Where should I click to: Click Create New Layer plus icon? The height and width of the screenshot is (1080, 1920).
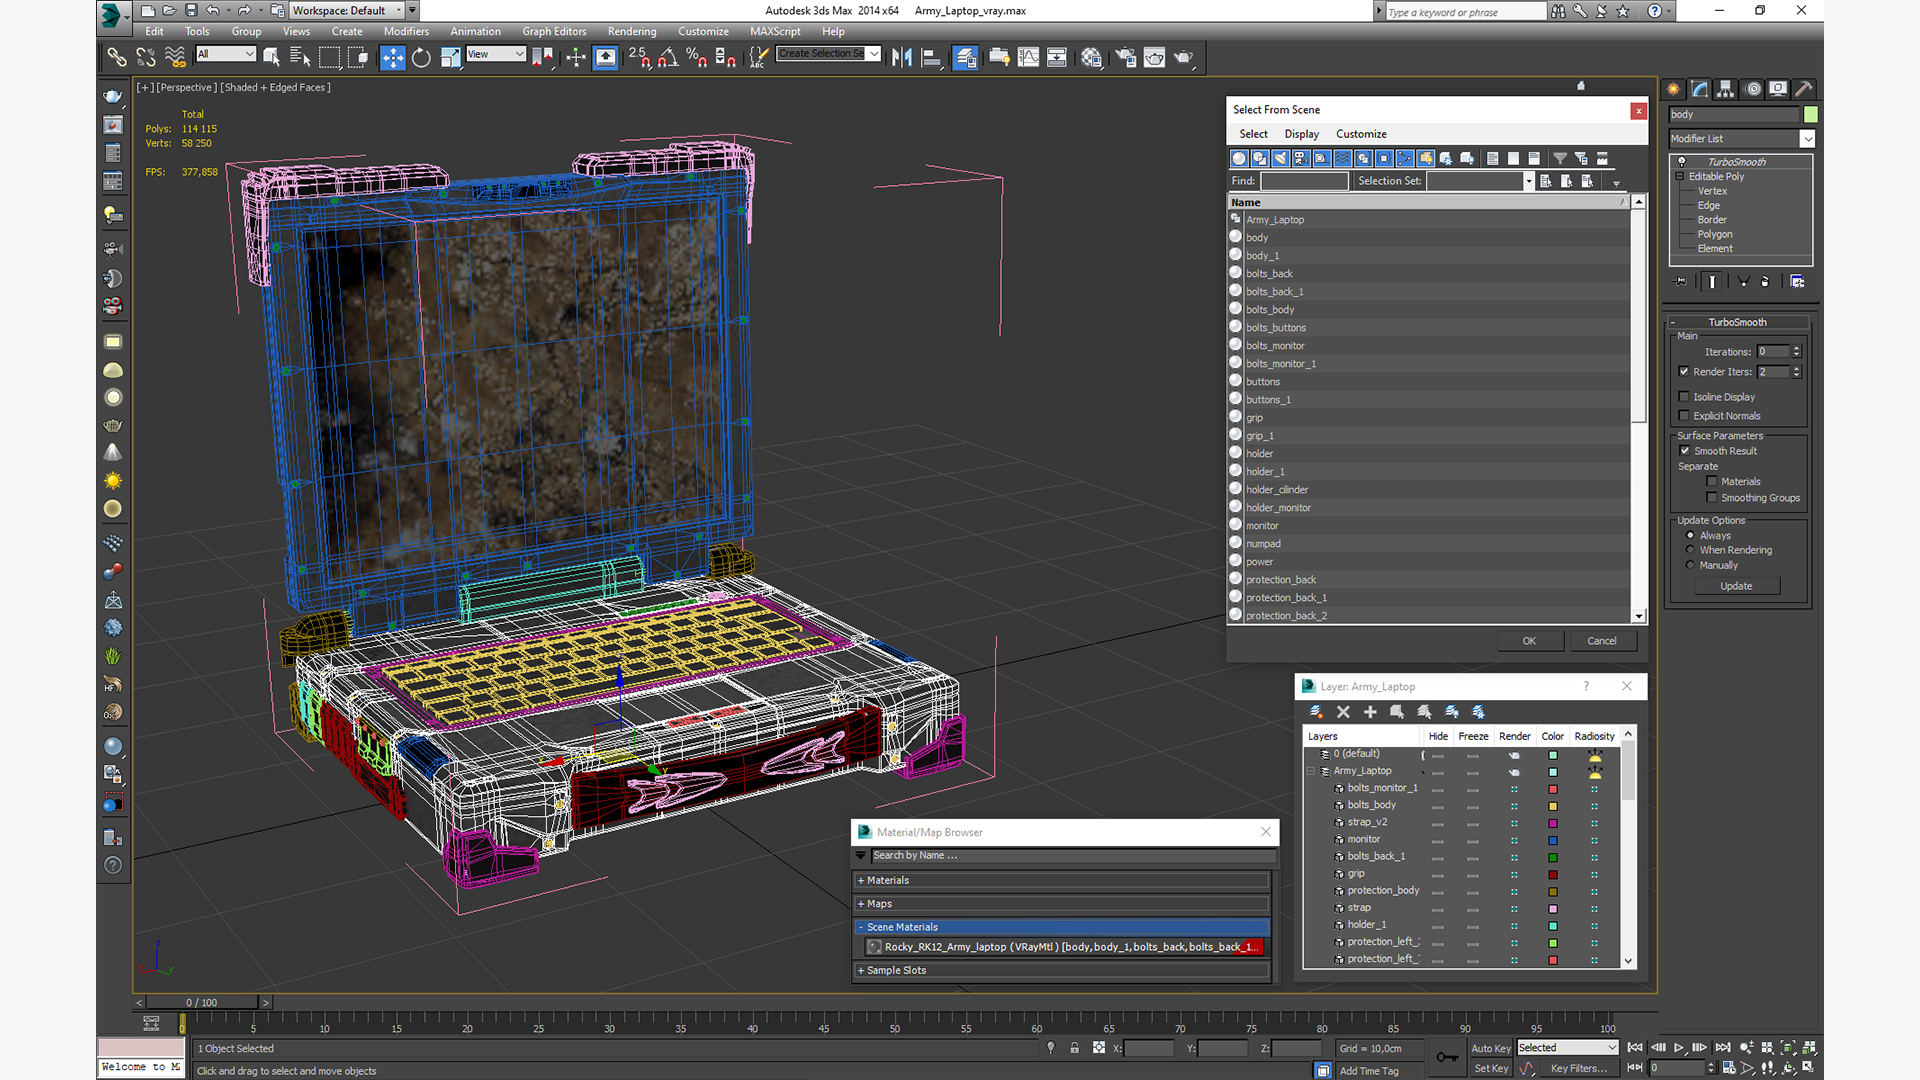coord(1370,712)
